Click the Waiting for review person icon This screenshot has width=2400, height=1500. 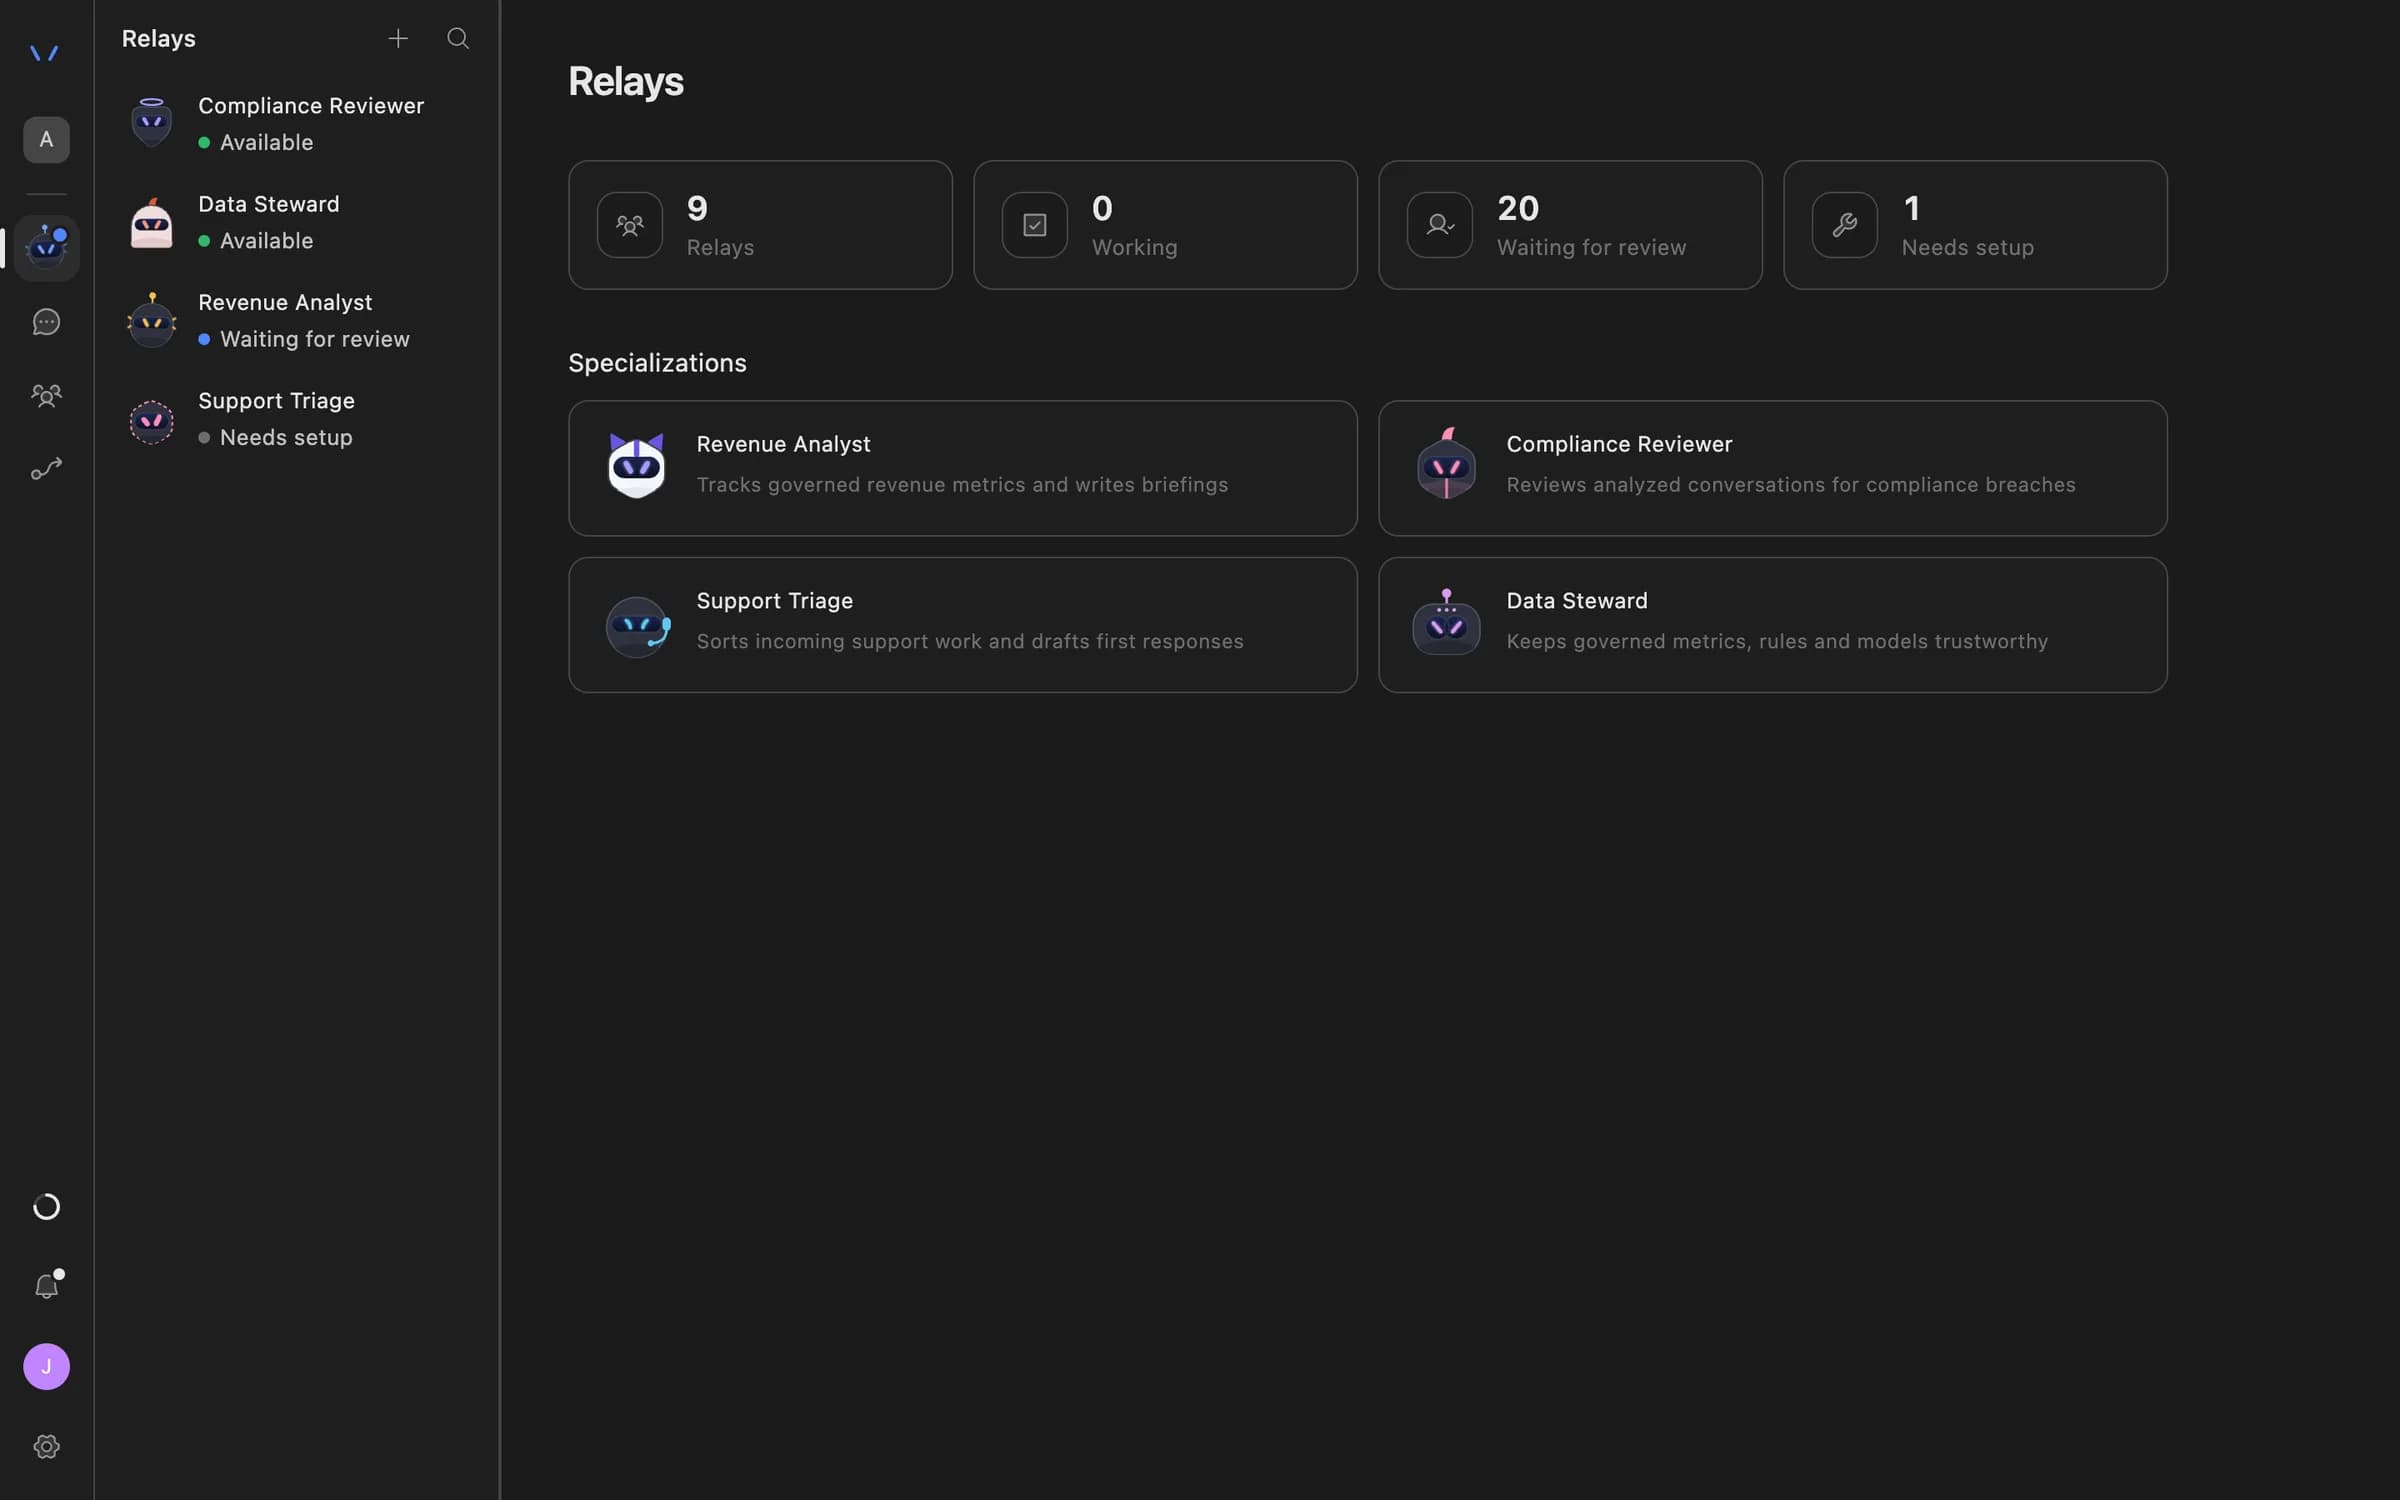[x=1440, y=225]
